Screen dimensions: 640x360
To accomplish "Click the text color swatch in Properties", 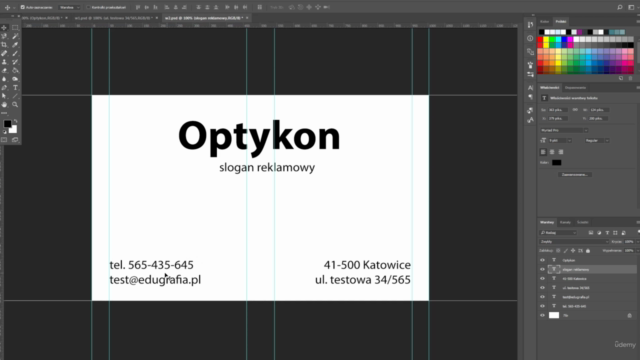I will pyautogui.click(x=556, y=162).
